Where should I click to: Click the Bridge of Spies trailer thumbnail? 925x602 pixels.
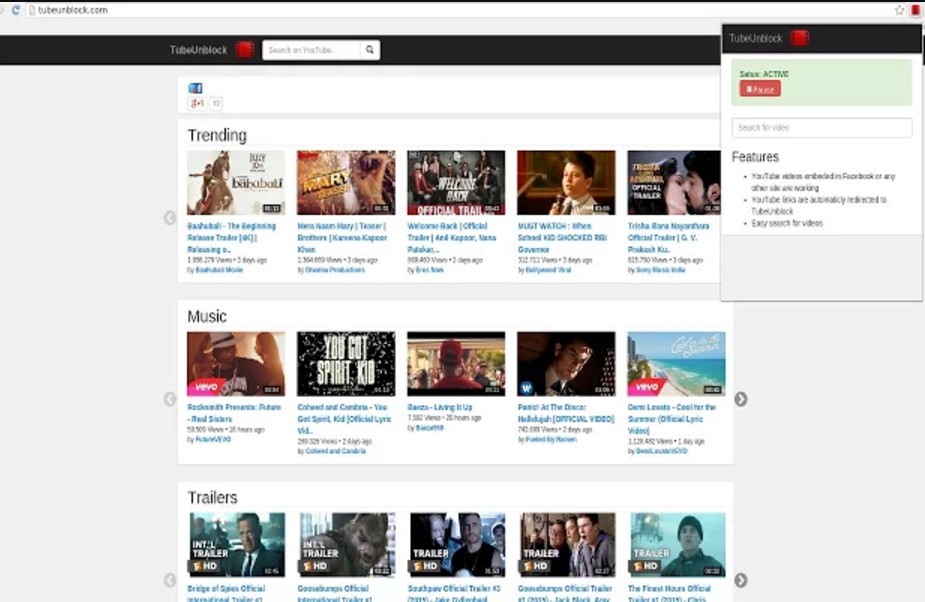click(236, 543)
